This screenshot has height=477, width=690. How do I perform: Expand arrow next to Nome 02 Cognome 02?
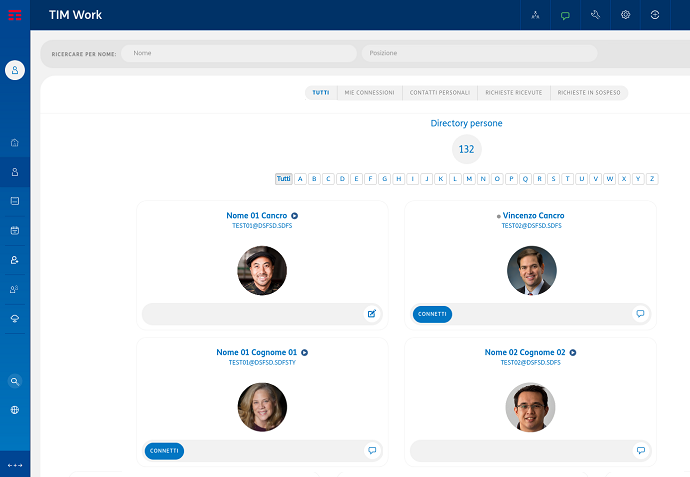tap(573, 353)
